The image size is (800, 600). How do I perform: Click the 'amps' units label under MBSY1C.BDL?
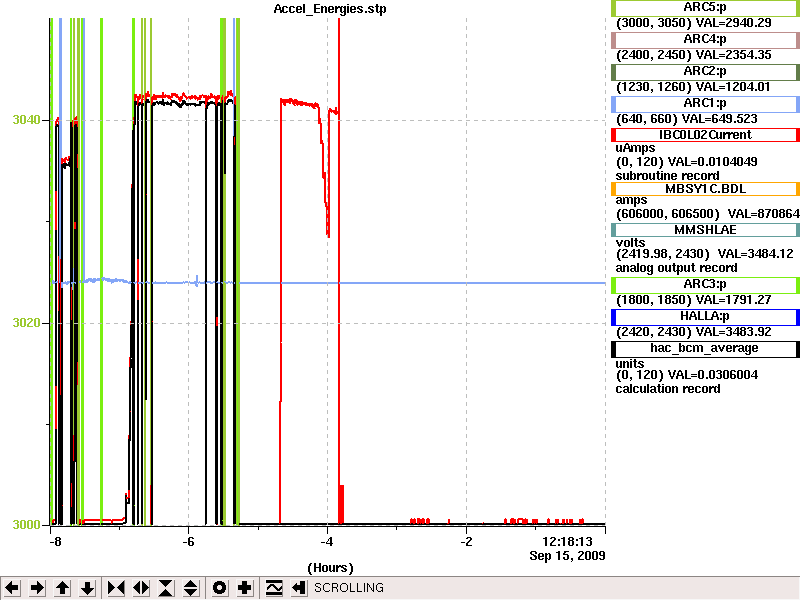[631, 201]
